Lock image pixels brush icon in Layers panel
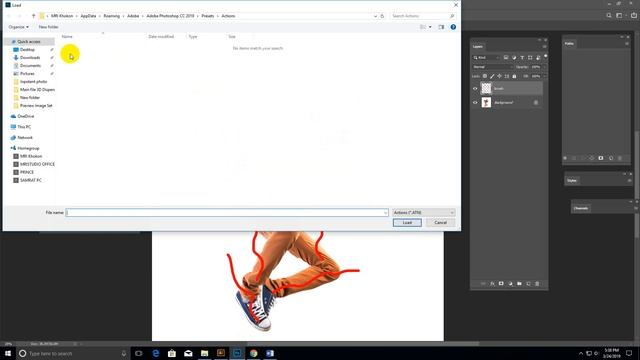 492,76
